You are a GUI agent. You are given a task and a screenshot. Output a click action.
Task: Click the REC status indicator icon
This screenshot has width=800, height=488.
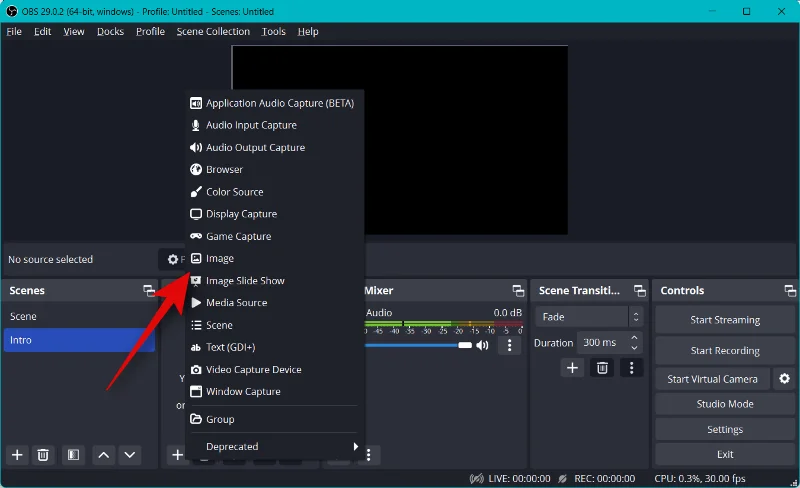562,479
